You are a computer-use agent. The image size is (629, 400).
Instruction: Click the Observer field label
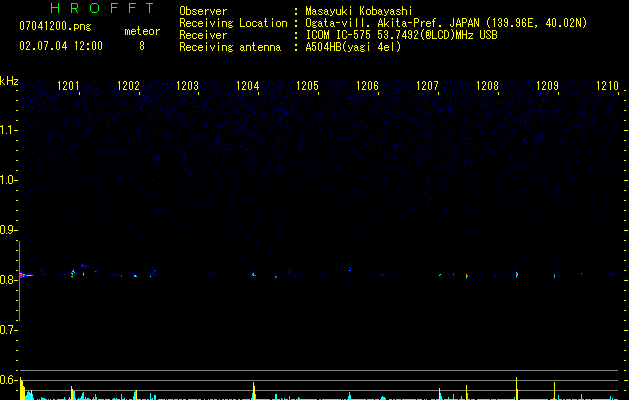203,11
